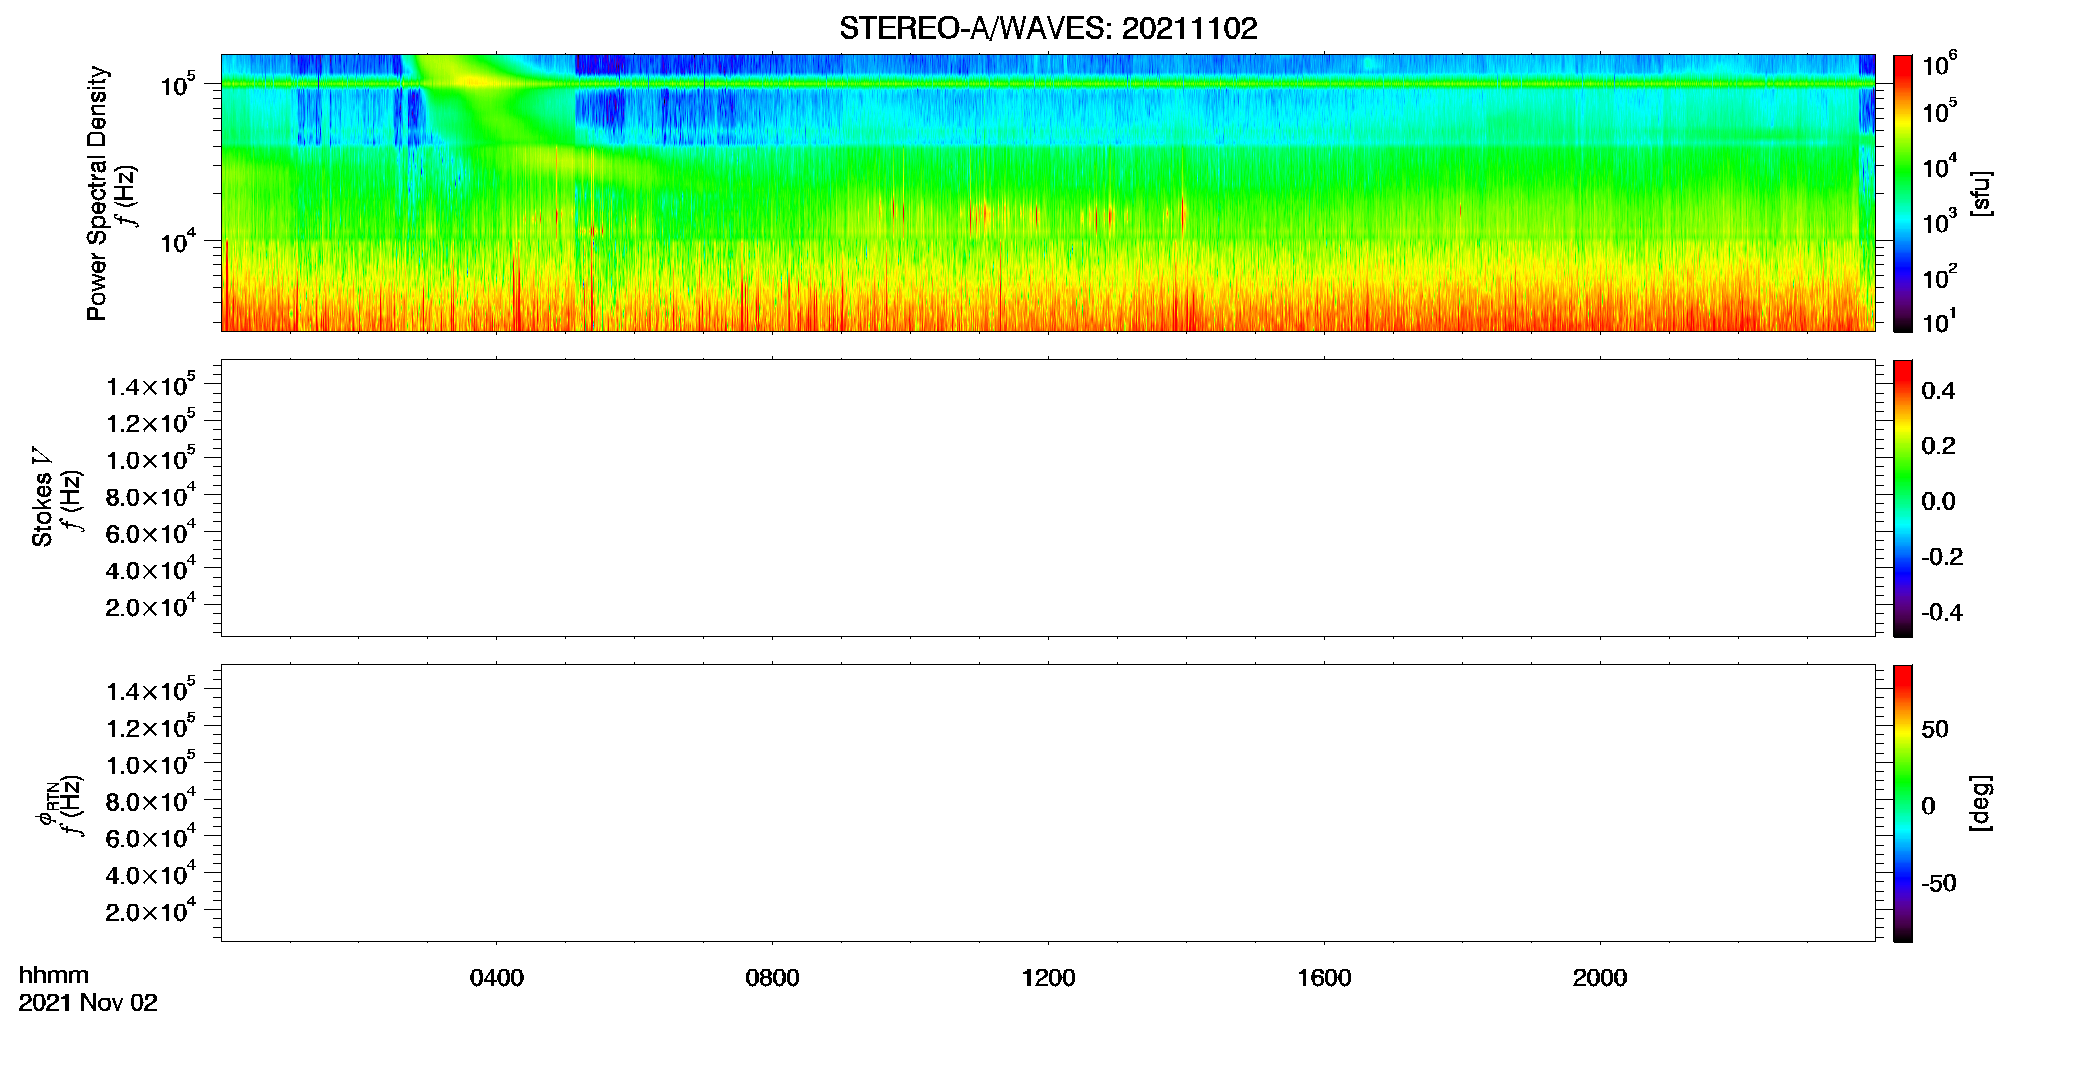Click the hhmm time format label
Viewport: 2096px width, 1080px height.
(54, 975)
